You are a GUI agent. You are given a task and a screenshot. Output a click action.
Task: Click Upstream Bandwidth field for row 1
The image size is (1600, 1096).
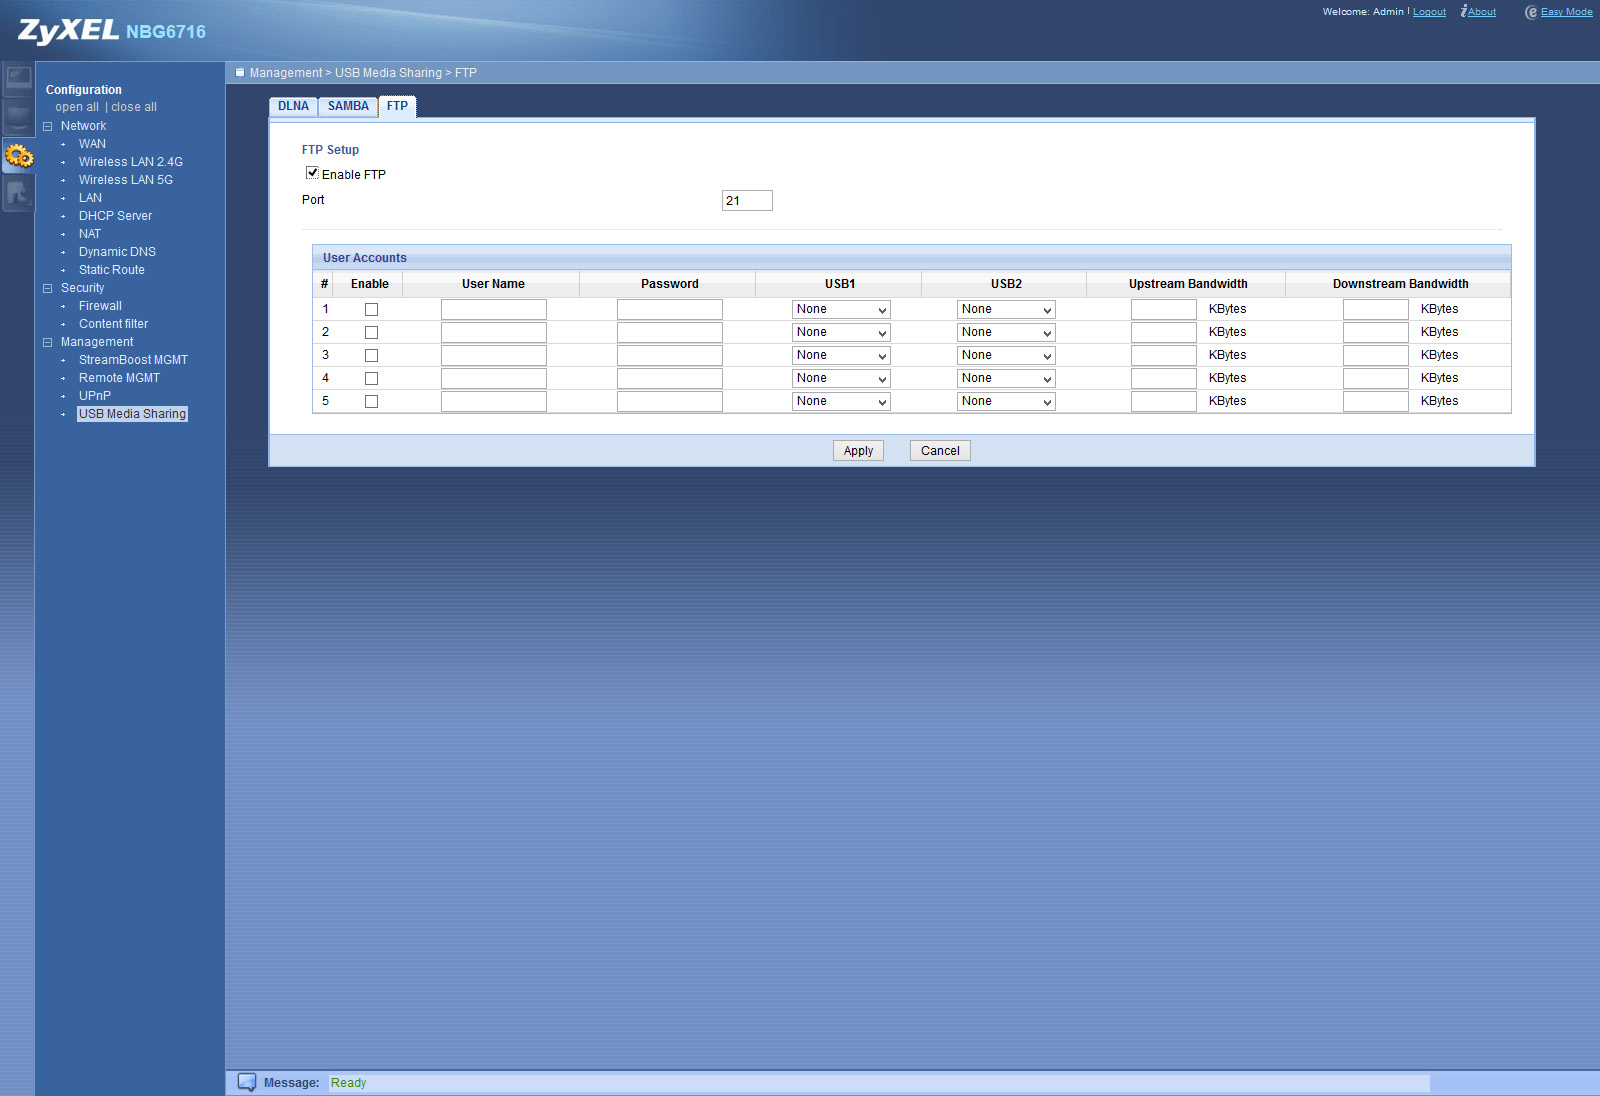coord(1164,310)
